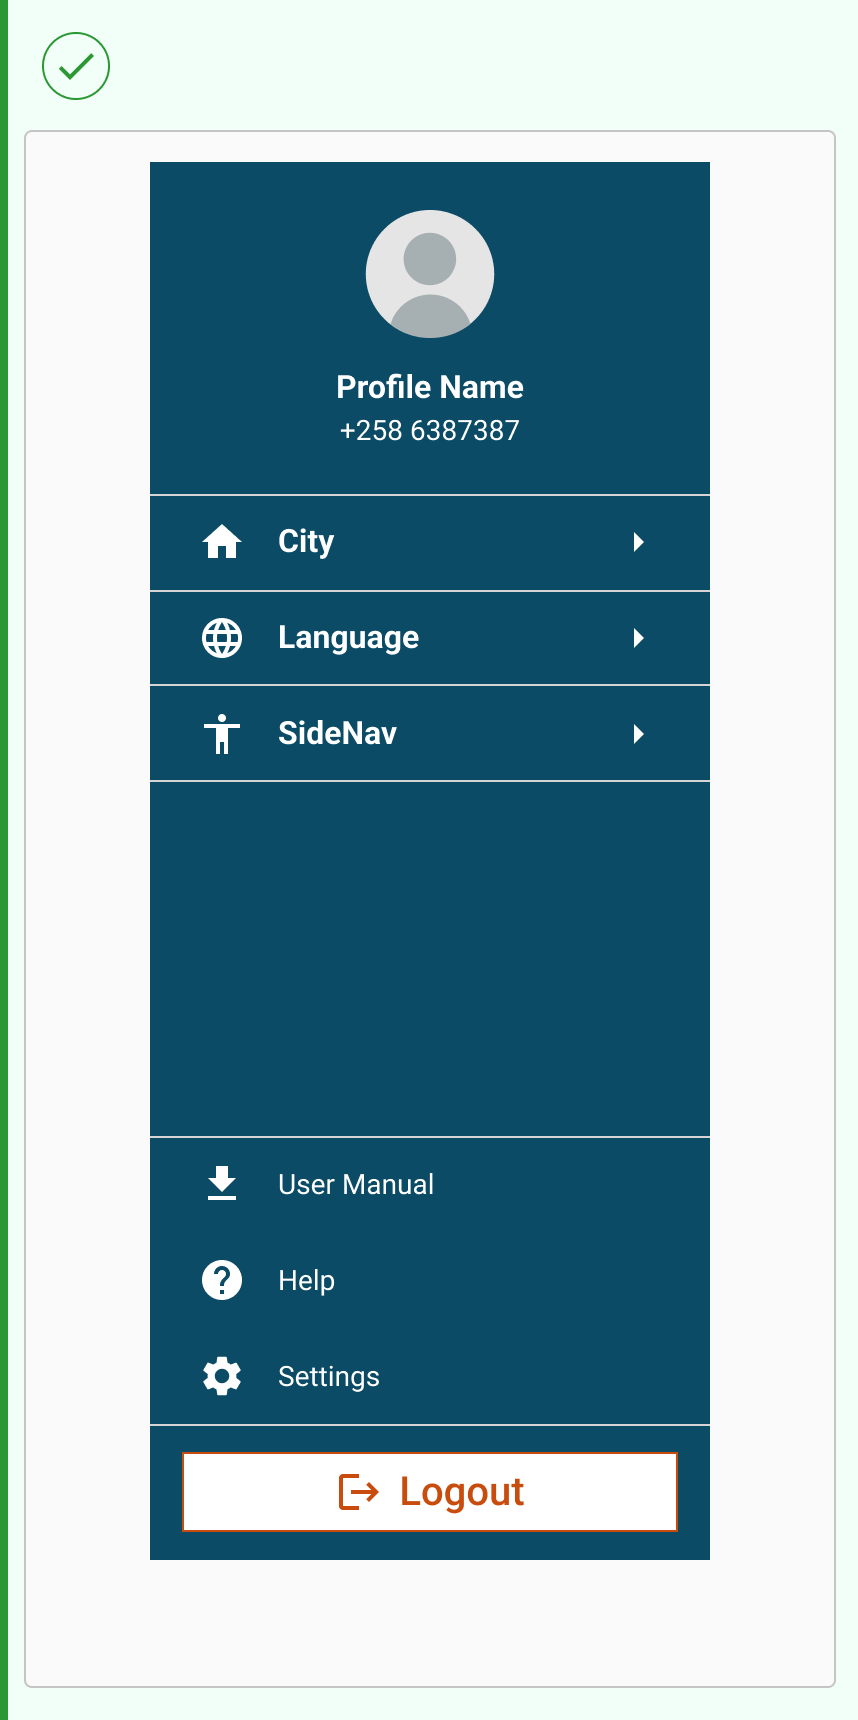The height and width of the screenshot is (1720, 858).
Task: Expand the Language submenu arrow
Action: point(638,638)
